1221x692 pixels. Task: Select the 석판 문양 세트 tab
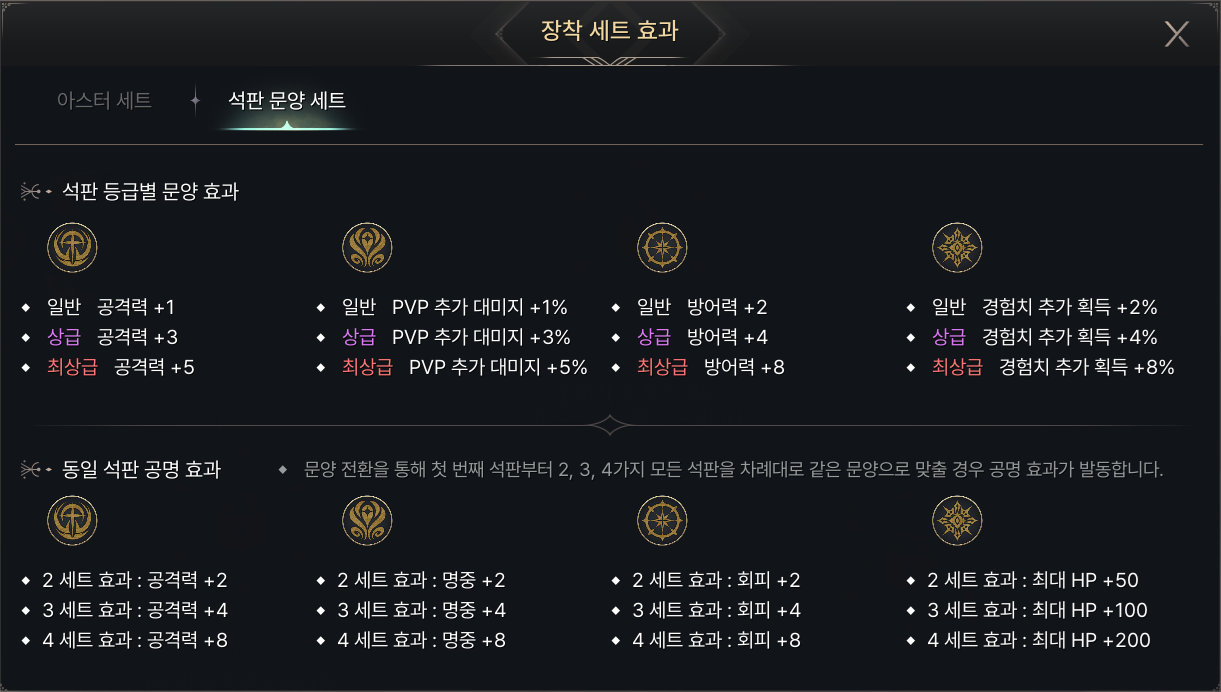pos(287,100)
